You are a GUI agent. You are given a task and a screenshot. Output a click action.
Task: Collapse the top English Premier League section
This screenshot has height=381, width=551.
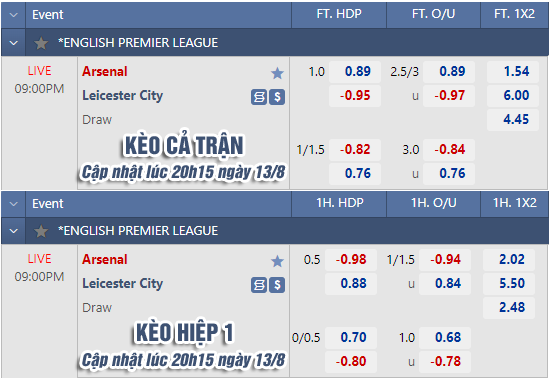tap(13, 43)
